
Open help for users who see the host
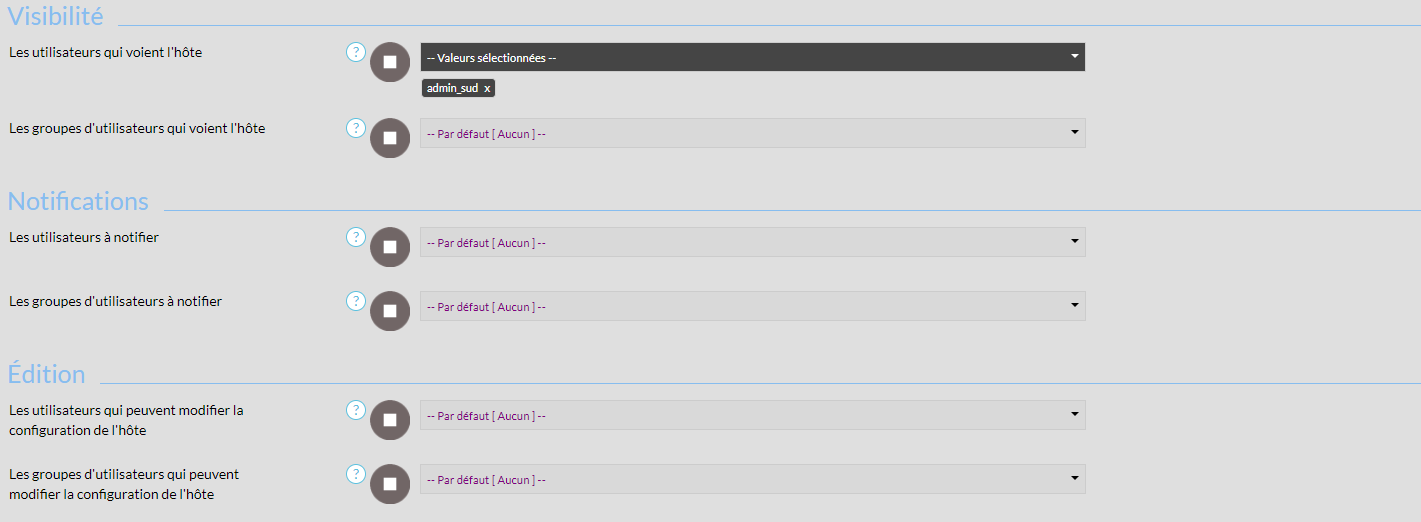click(356, 52)
